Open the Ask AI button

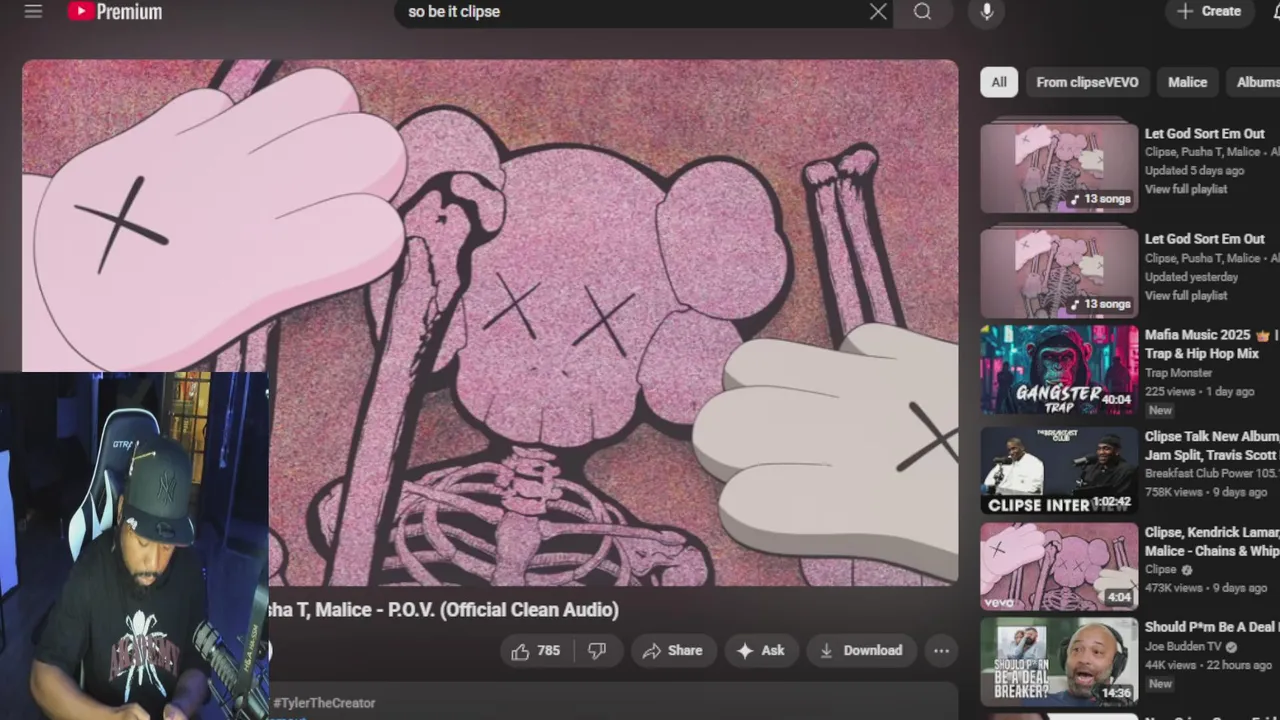[761, 651]
